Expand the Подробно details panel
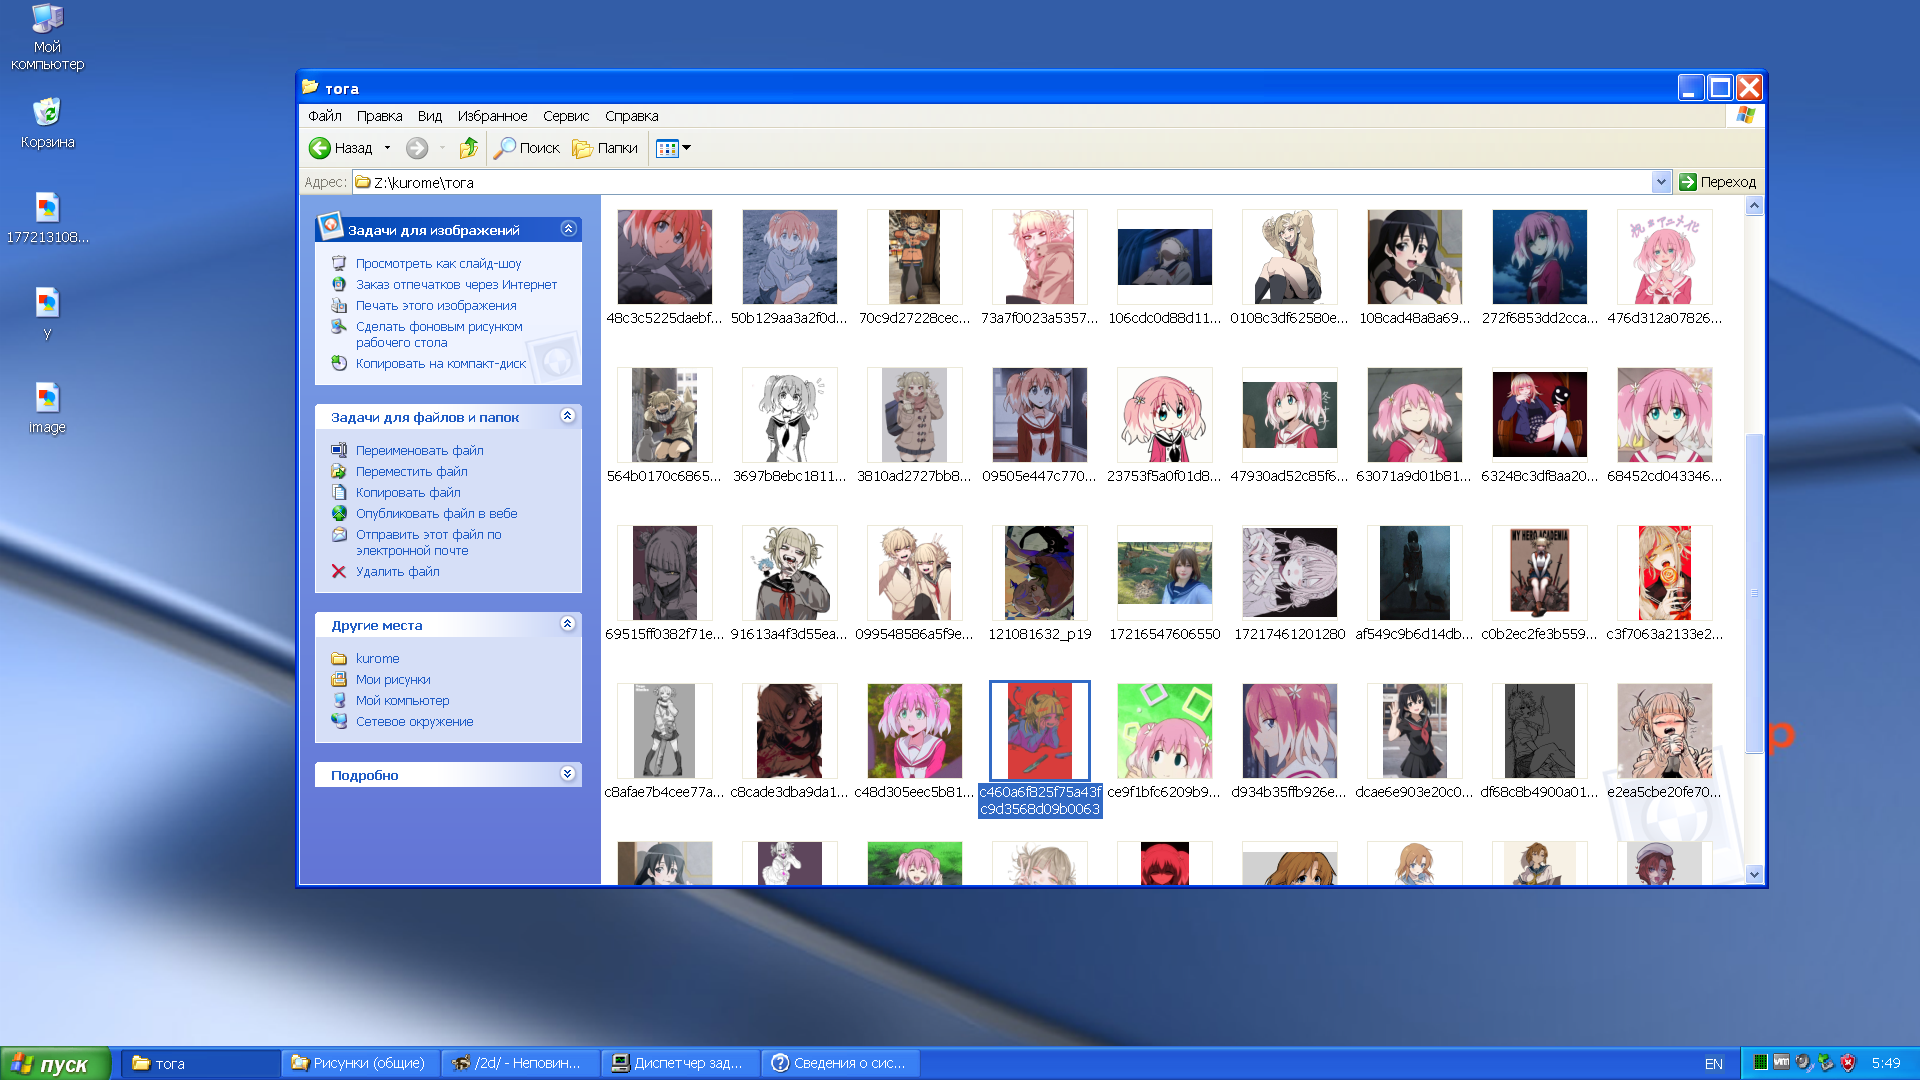 tap(568, 774)
